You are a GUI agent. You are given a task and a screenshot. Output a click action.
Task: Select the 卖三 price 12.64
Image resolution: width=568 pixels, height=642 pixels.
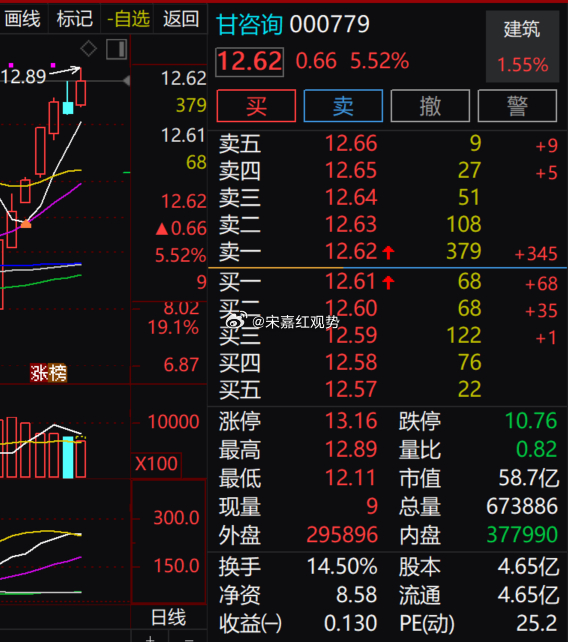(x=351, y=197)
